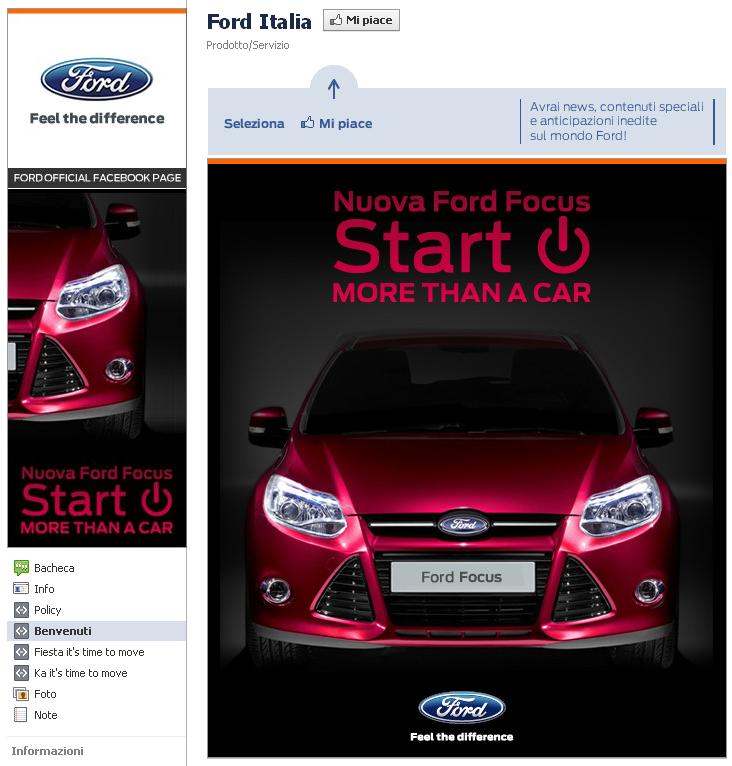The image size is (732, 766).
Task: Click the Ford logo at banner bottom
Action: pyautogui.click(x=462, y=707)
